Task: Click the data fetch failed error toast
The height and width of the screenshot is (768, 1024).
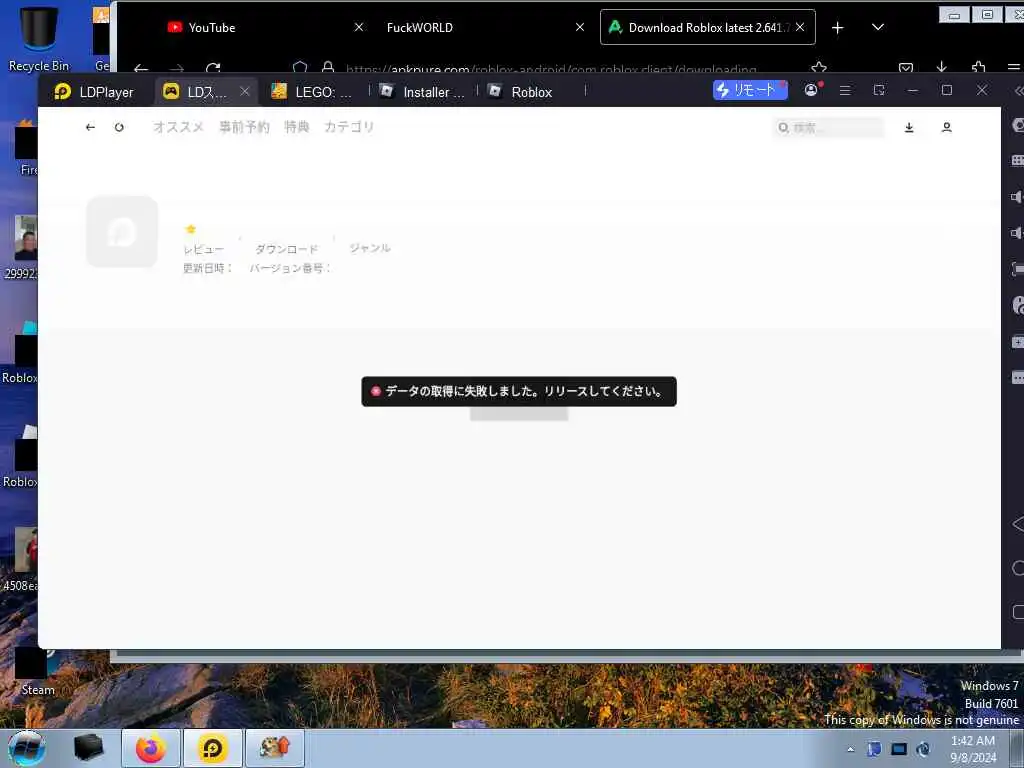Action: (x=519, y=391)
